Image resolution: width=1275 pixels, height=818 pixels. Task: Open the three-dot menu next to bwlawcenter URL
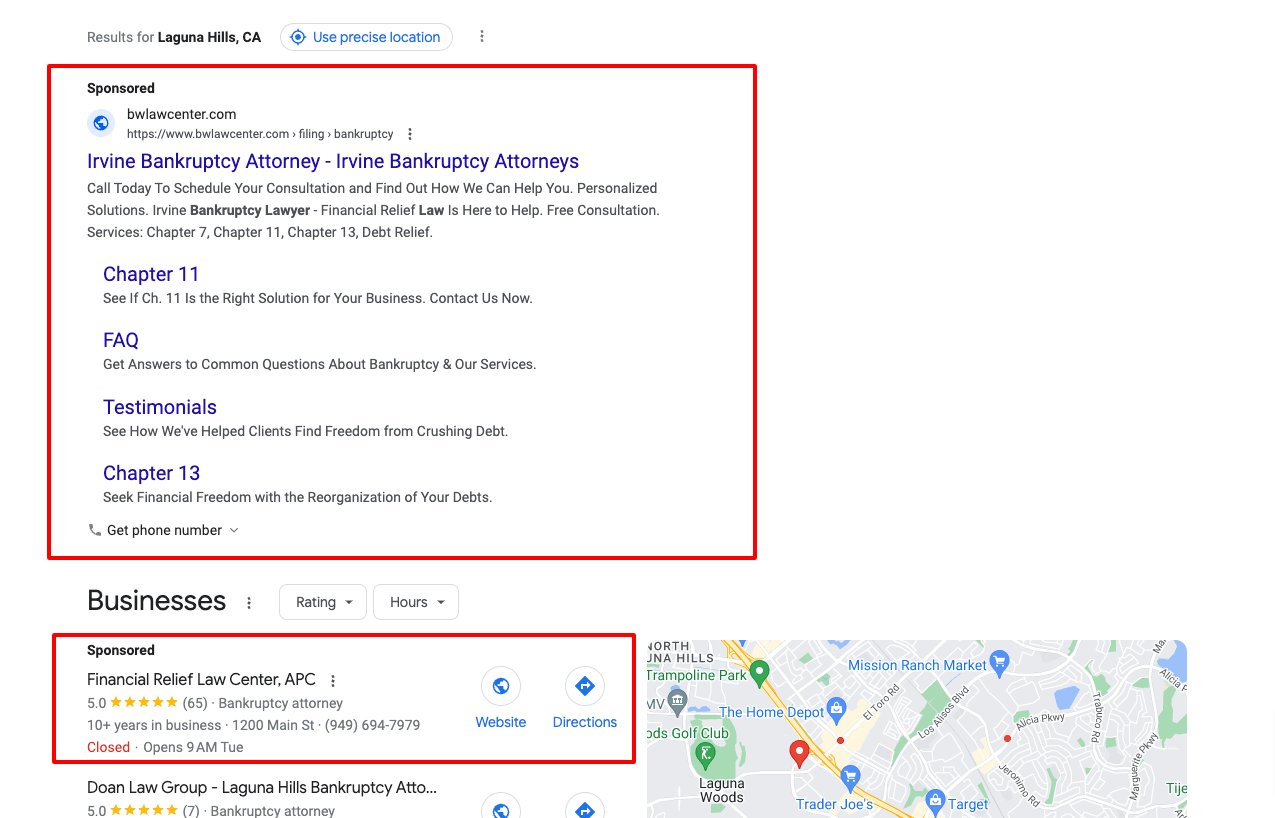tap(410, 134)
